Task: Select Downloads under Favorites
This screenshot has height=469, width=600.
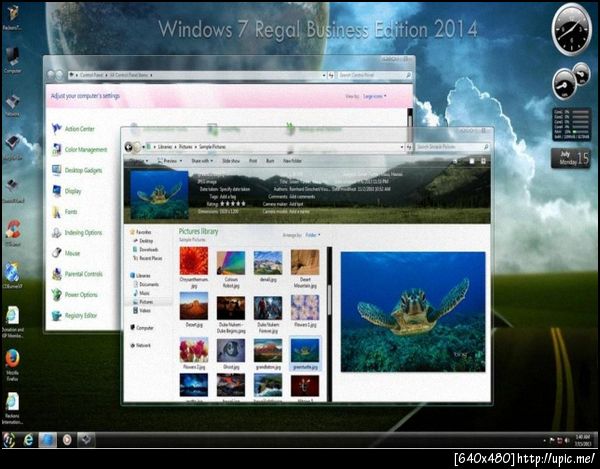Action: pos(145,249)
